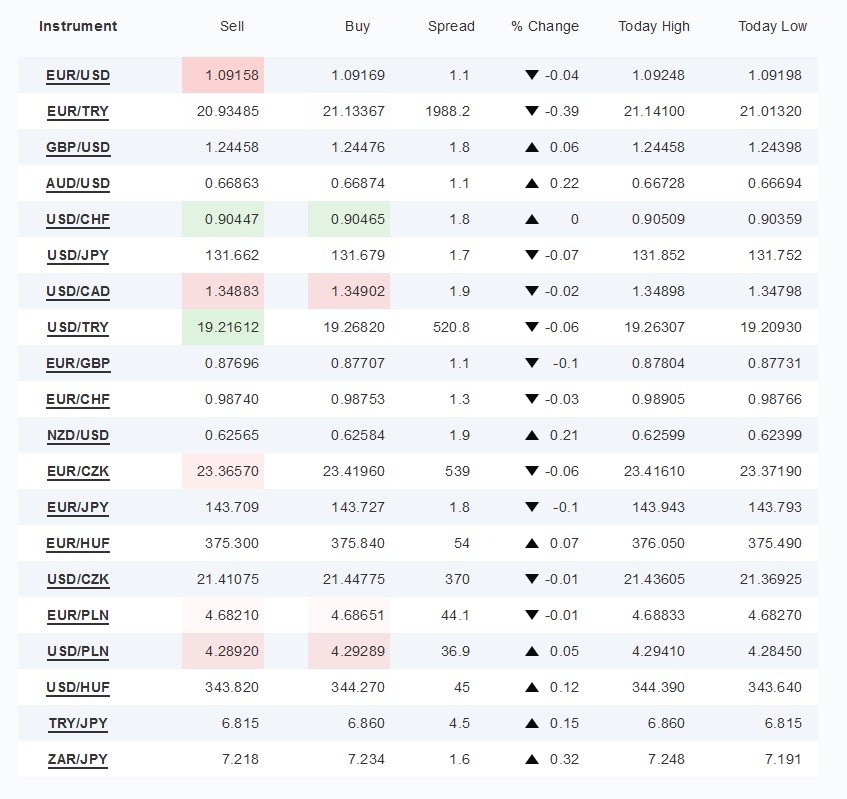The width and height of the screenshot is (847, 799).
Task: Click the % Change column header
Action: tap(545, 26)
